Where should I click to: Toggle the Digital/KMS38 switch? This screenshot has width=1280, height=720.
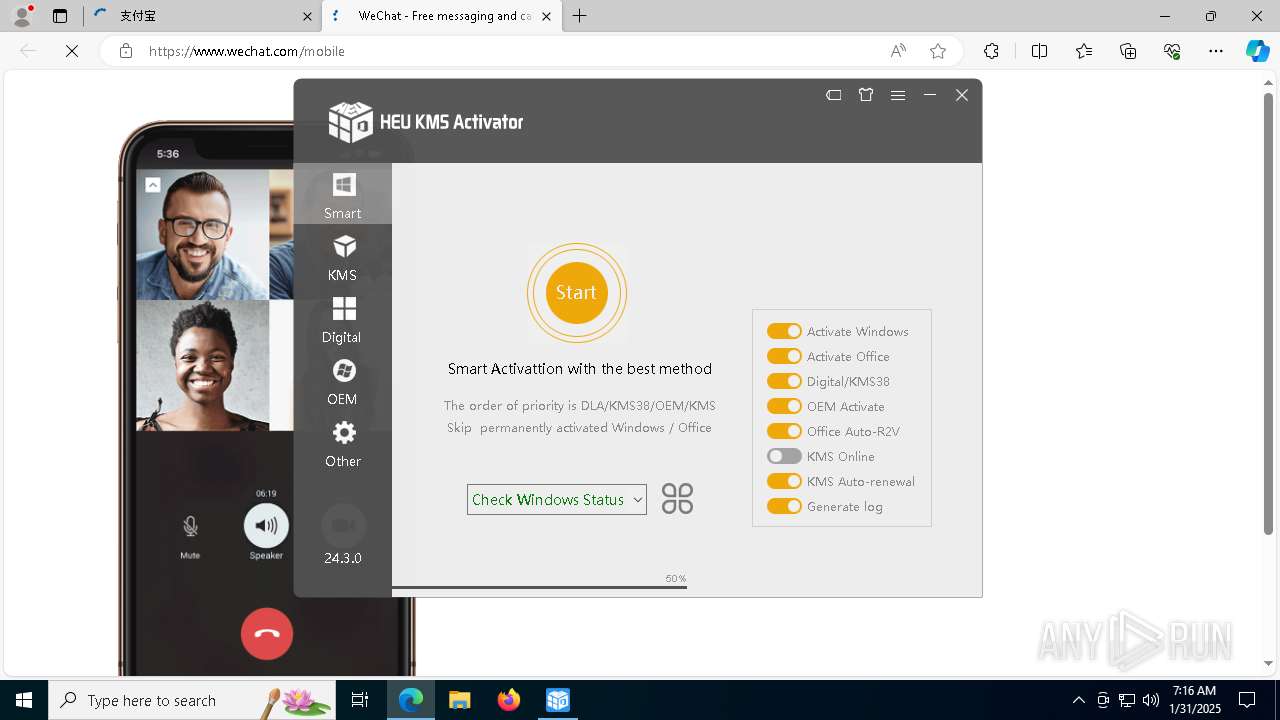click(x=784, y=381)
